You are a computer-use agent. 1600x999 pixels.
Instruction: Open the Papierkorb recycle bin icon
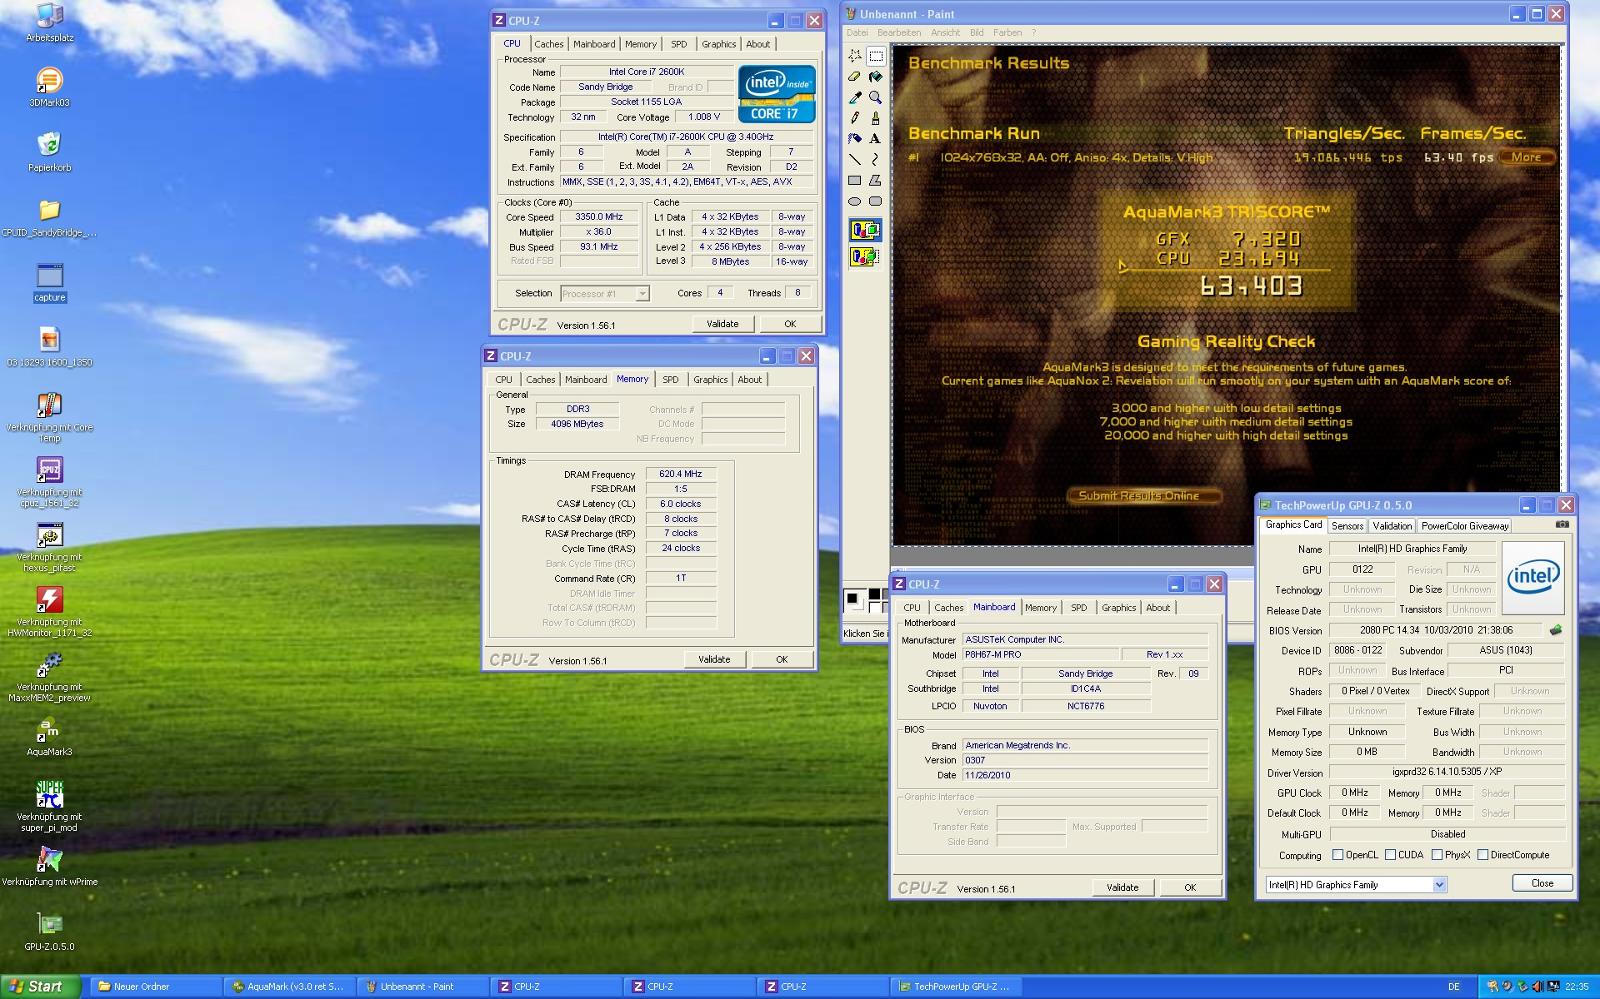(49, 151)
